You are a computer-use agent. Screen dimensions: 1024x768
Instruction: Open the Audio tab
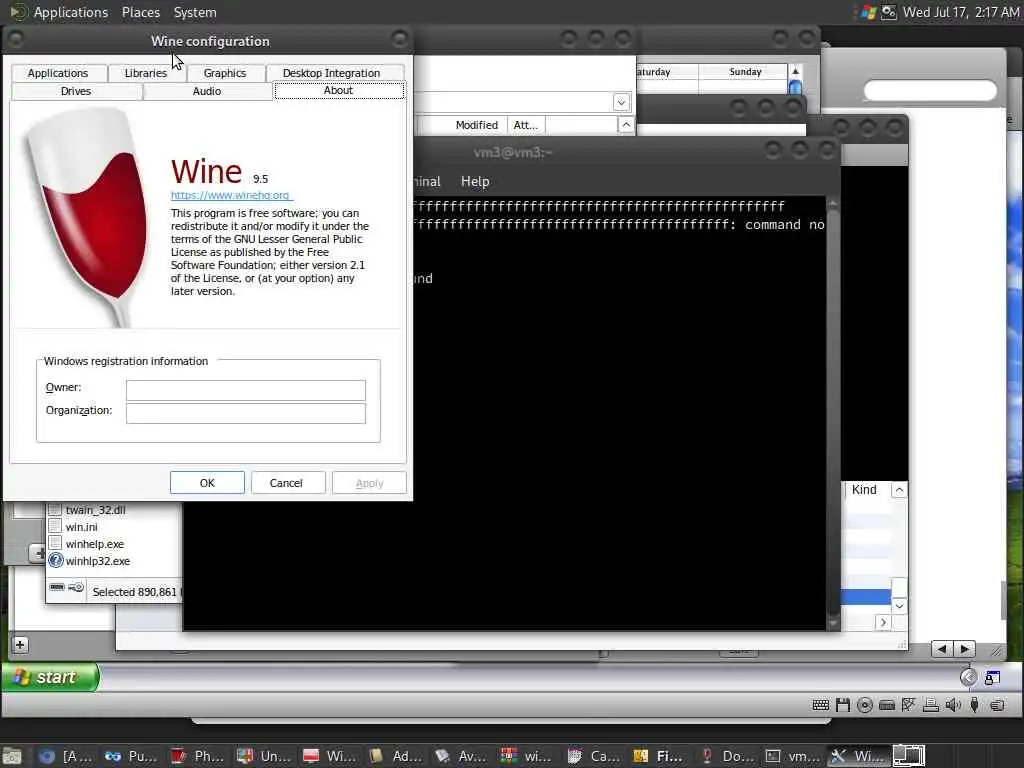click(207, 91)
